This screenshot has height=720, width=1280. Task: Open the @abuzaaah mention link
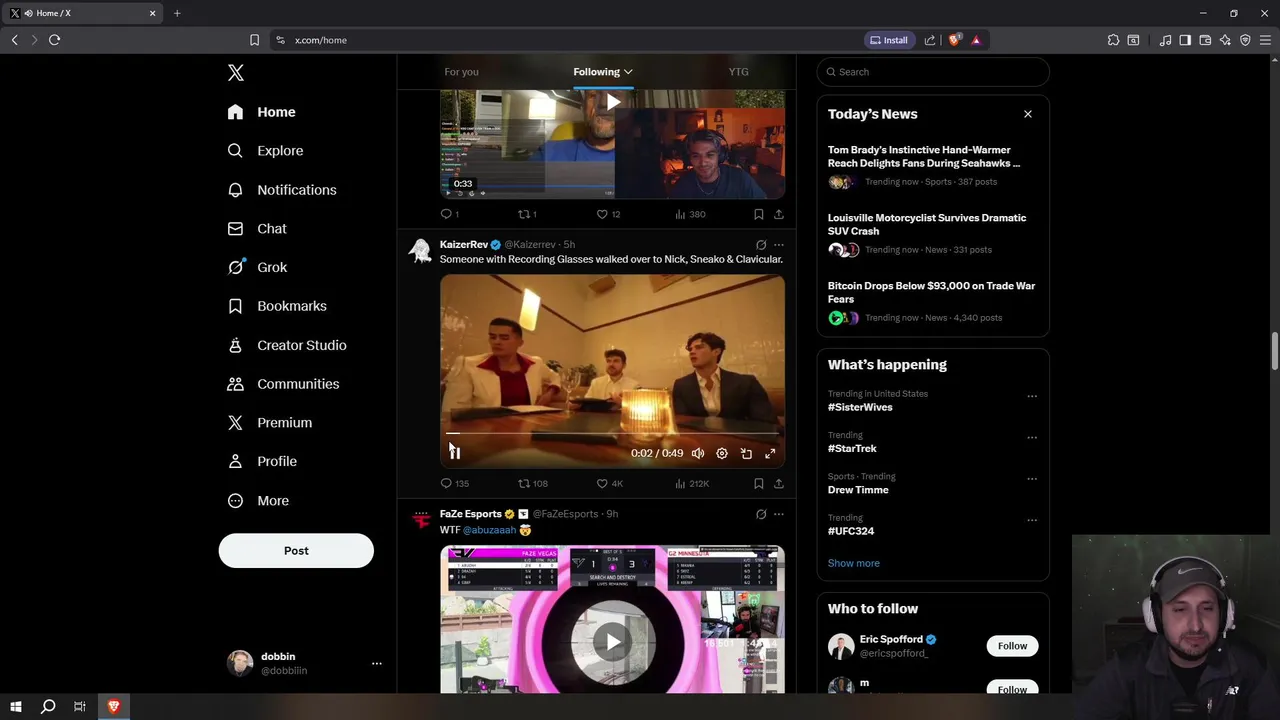489,530
